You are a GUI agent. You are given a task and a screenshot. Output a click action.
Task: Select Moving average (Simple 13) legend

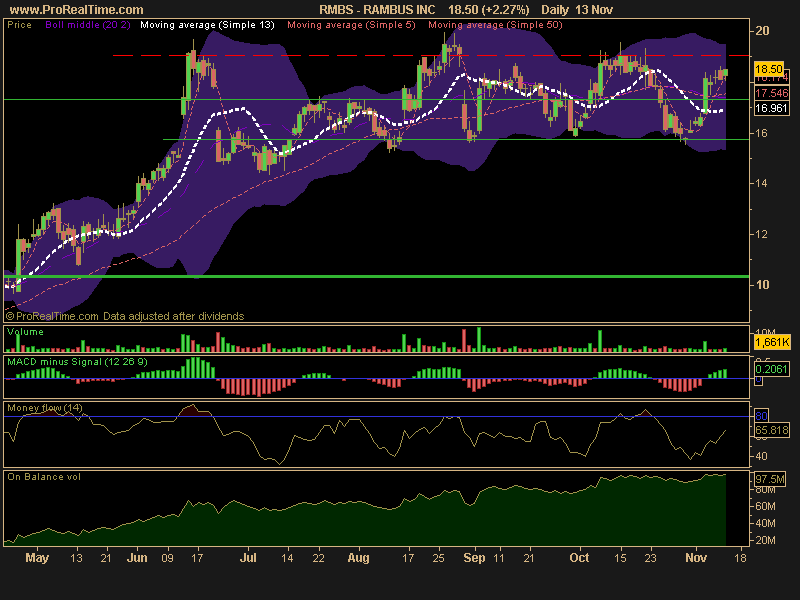(207, 25)
